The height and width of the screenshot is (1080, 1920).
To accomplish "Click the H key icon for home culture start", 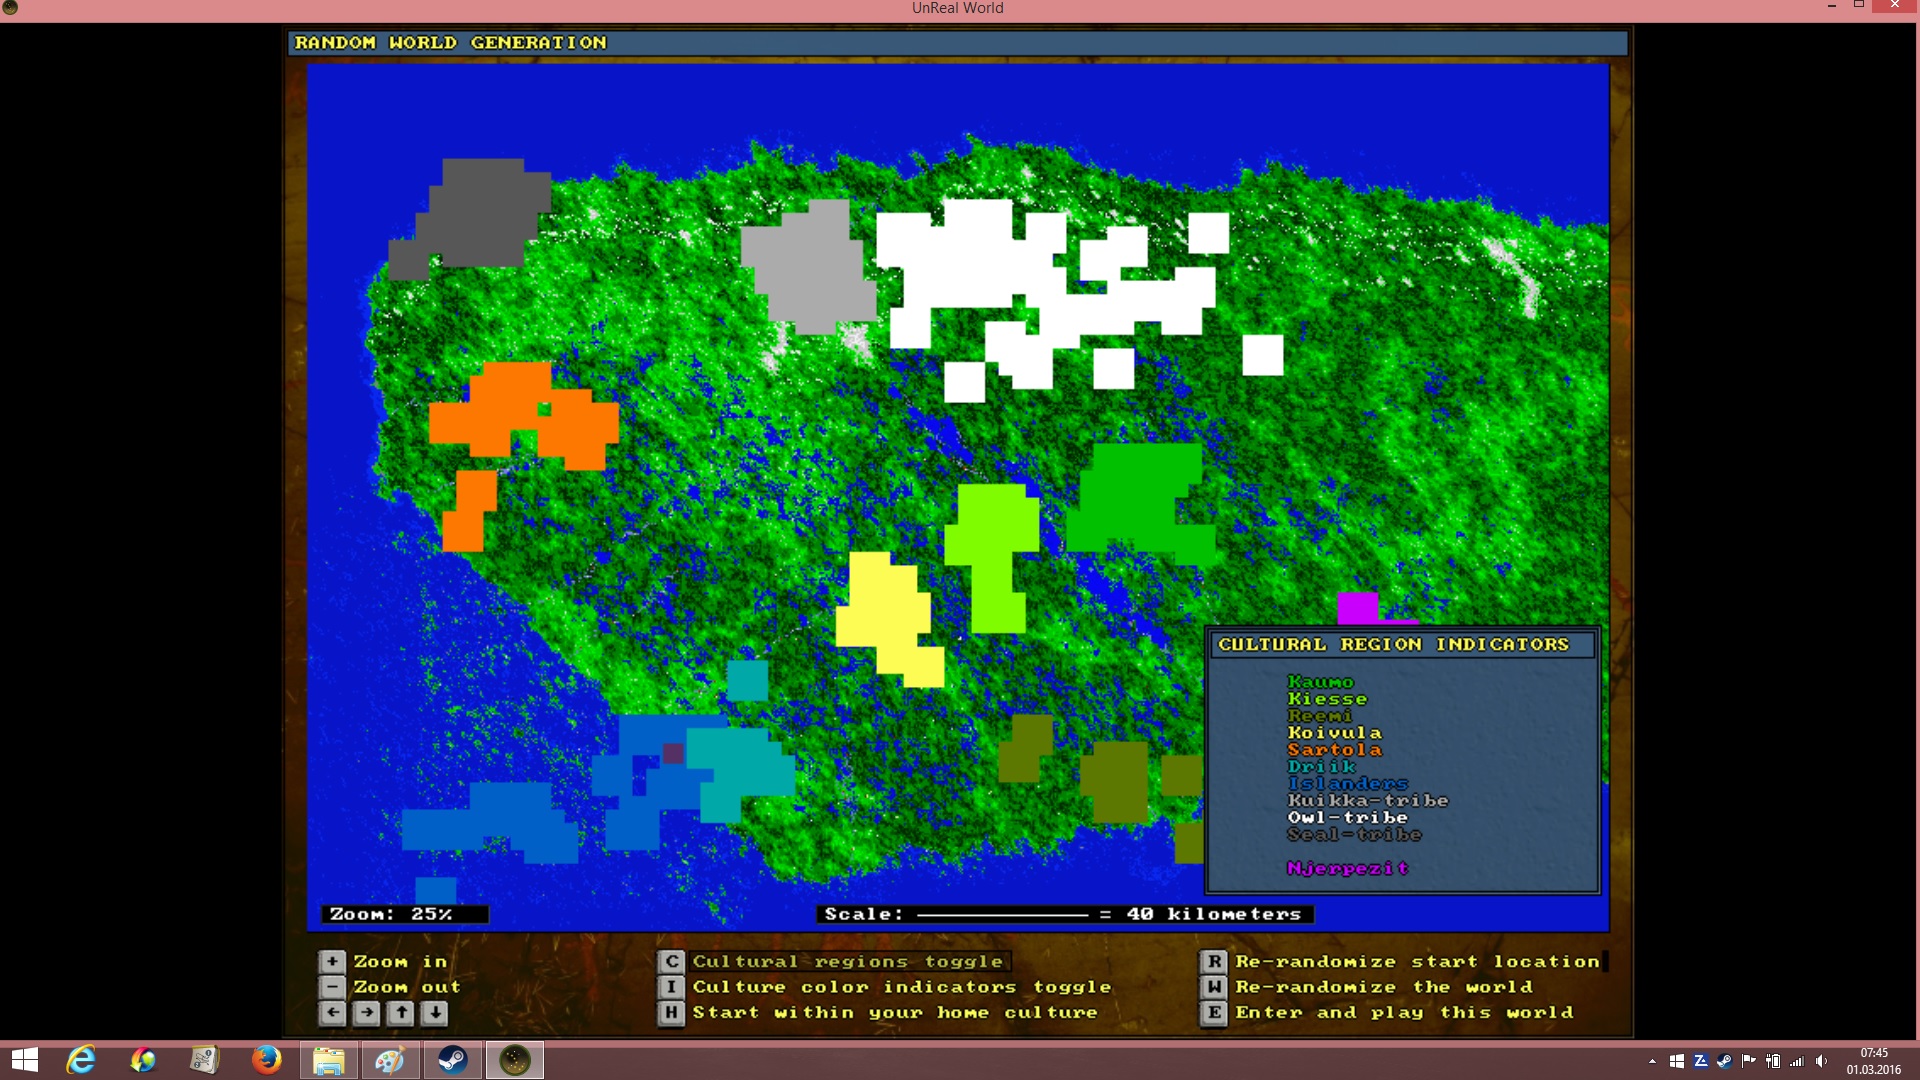I will pyautogui.click(x=671, y=1013).
